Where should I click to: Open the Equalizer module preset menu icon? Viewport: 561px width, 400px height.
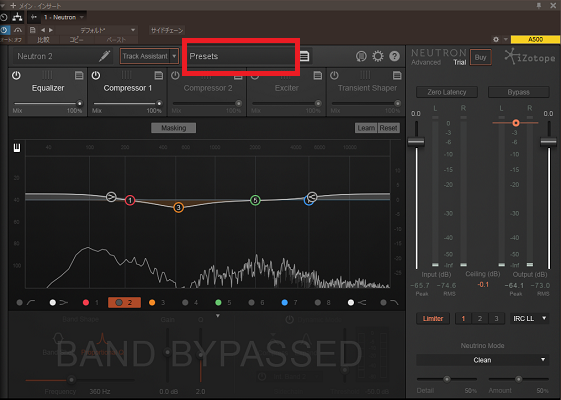pos(79,75)
